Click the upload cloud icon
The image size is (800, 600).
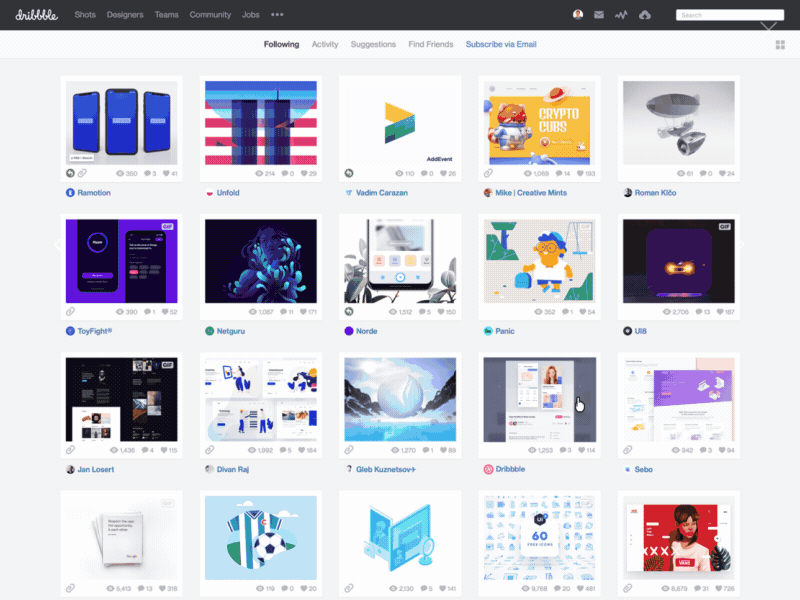[645, 15]
